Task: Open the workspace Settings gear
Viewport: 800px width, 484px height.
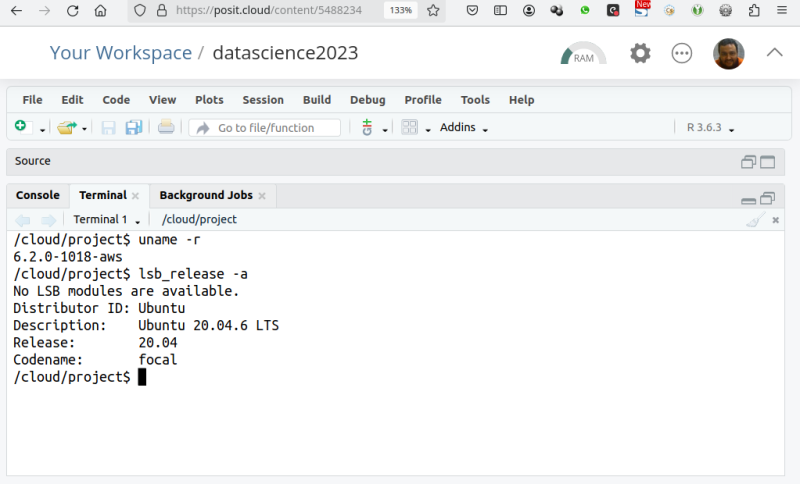Action: click(640, 54)
